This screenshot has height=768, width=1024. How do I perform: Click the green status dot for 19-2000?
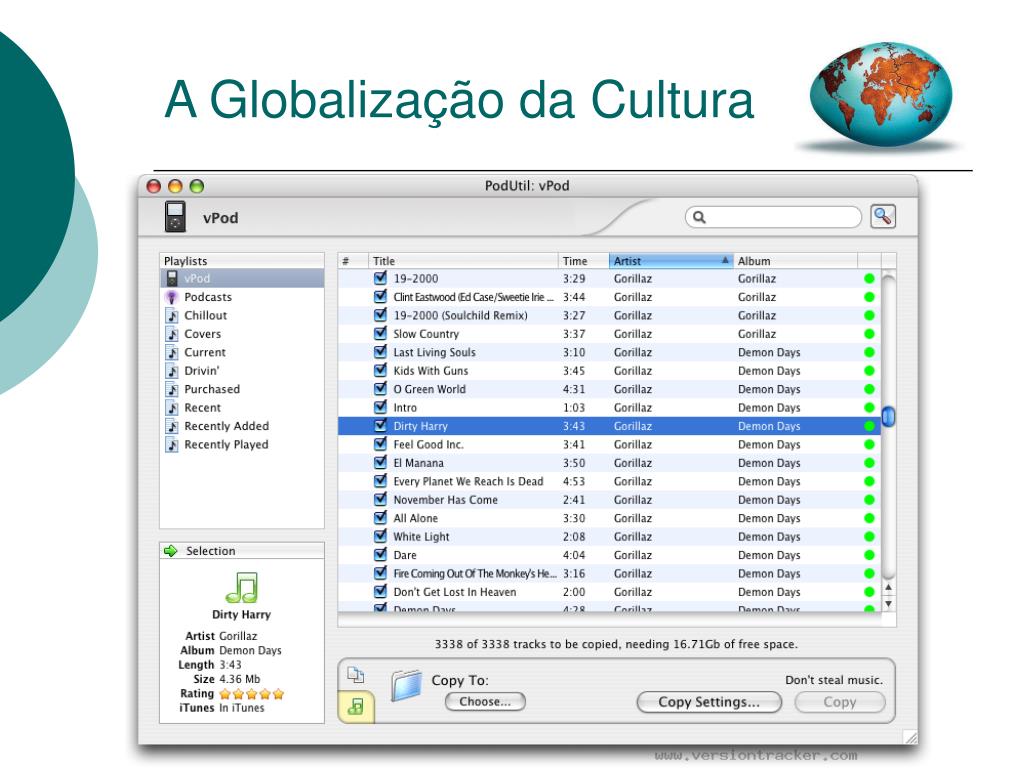click(869, 278)
